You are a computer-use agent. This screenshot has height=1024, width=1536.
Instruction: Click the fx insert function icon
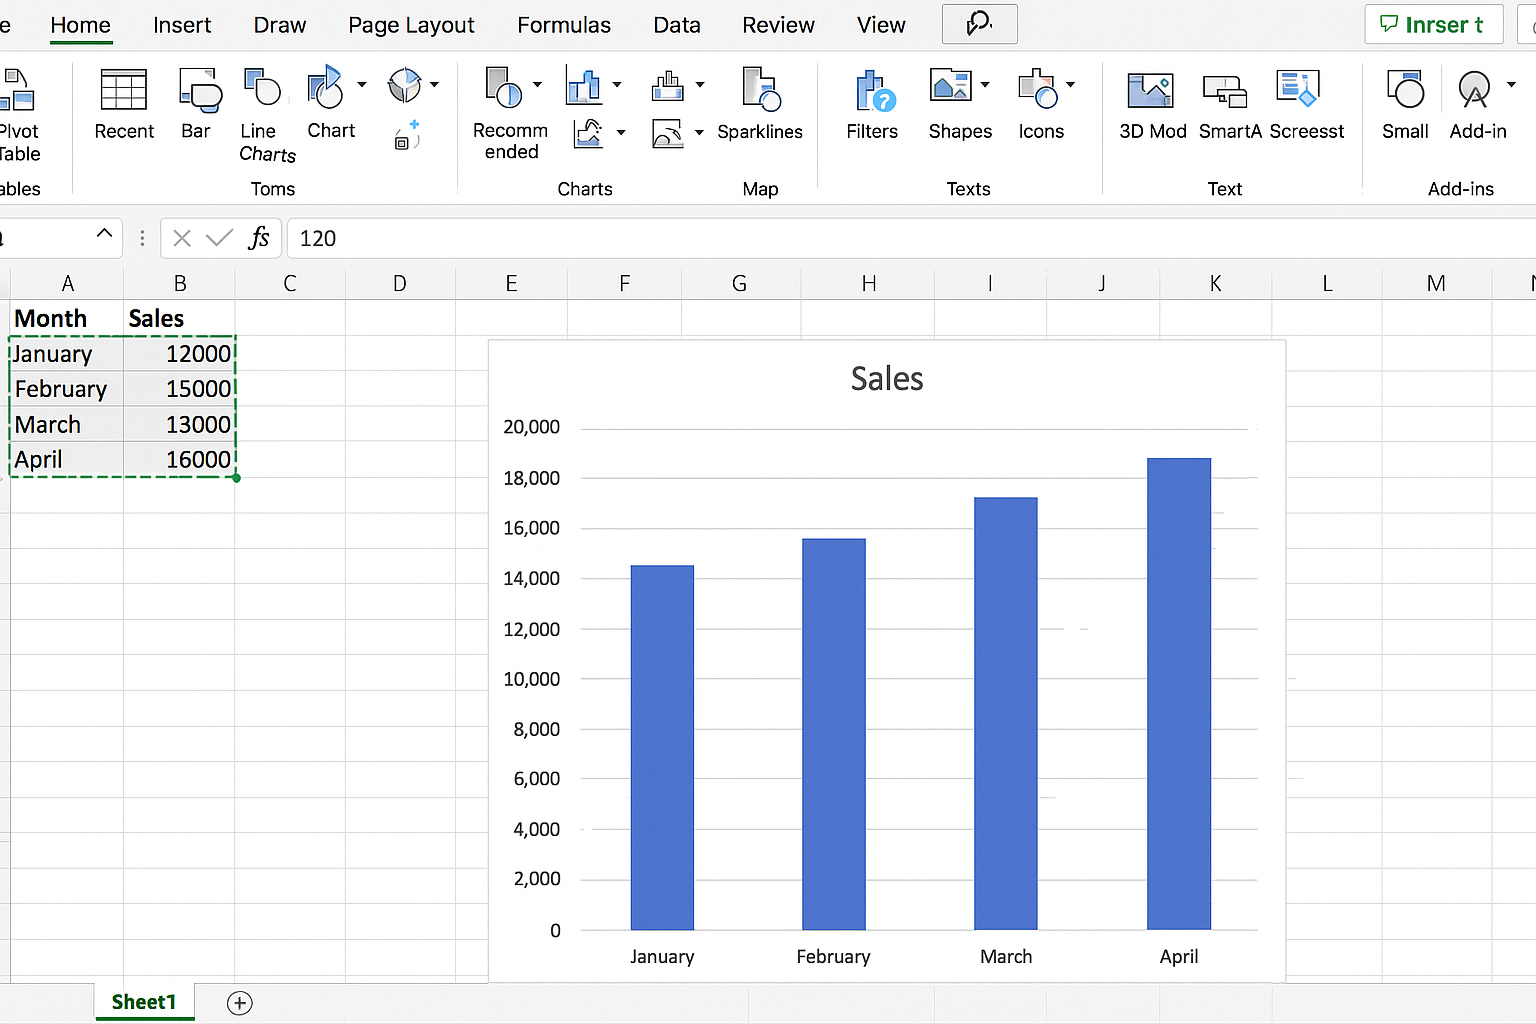click(x=259, y=238)
